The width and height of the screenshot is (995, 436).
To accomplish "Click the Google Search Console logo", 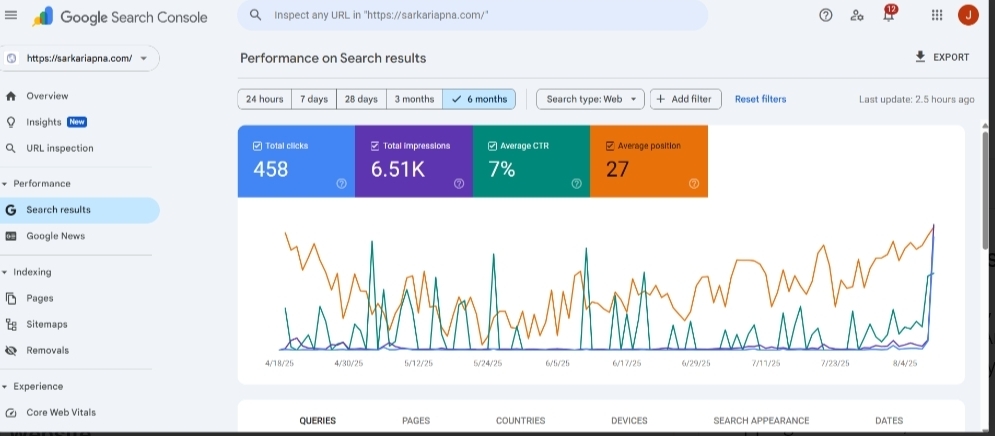I will pyautogui.click(x=120, y=17).
